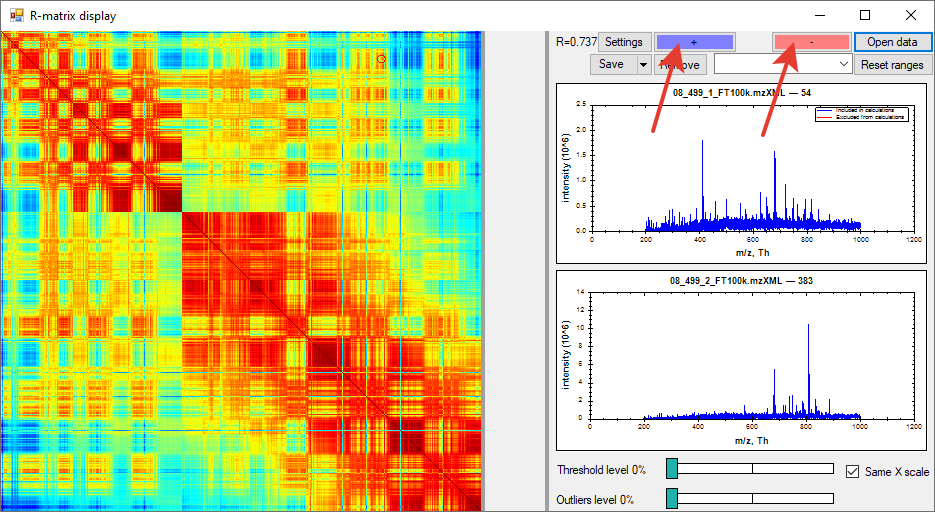Click the red minus button
Image resolution: width=935 pixels, height=512 pixels.
pos(812,42)
